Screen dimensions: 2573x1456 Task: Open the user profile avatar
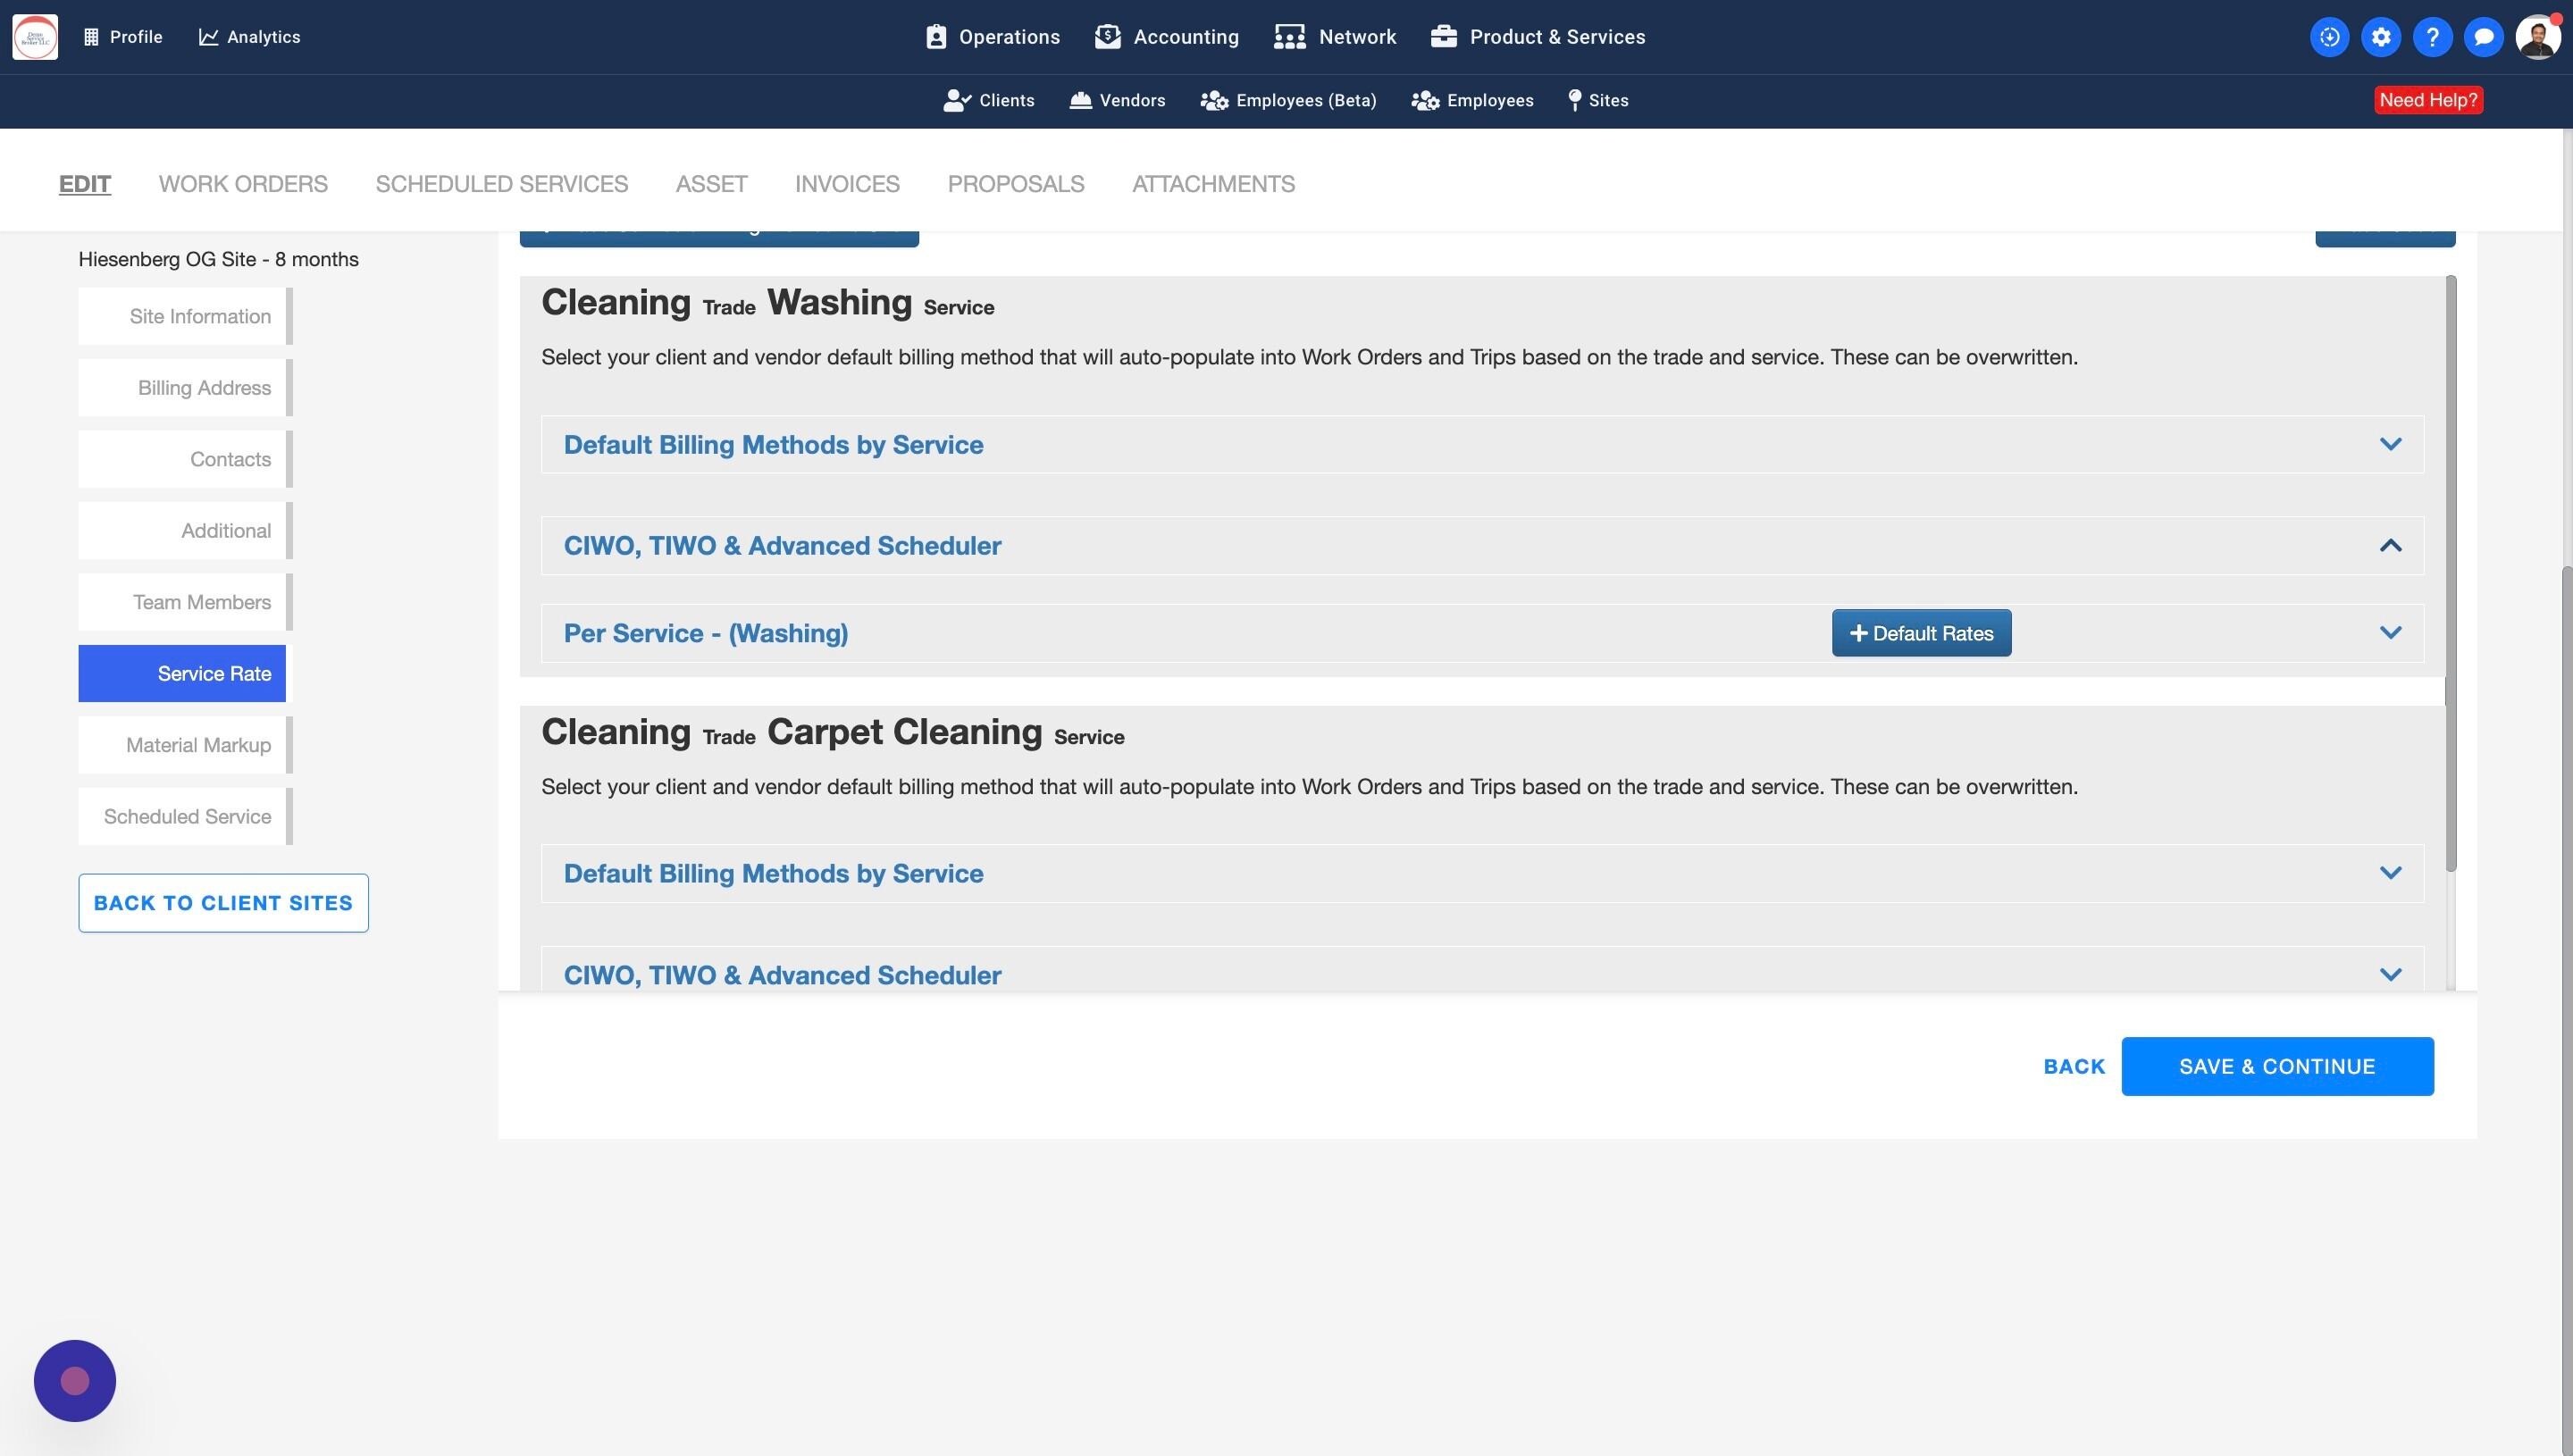point(2537,37)
